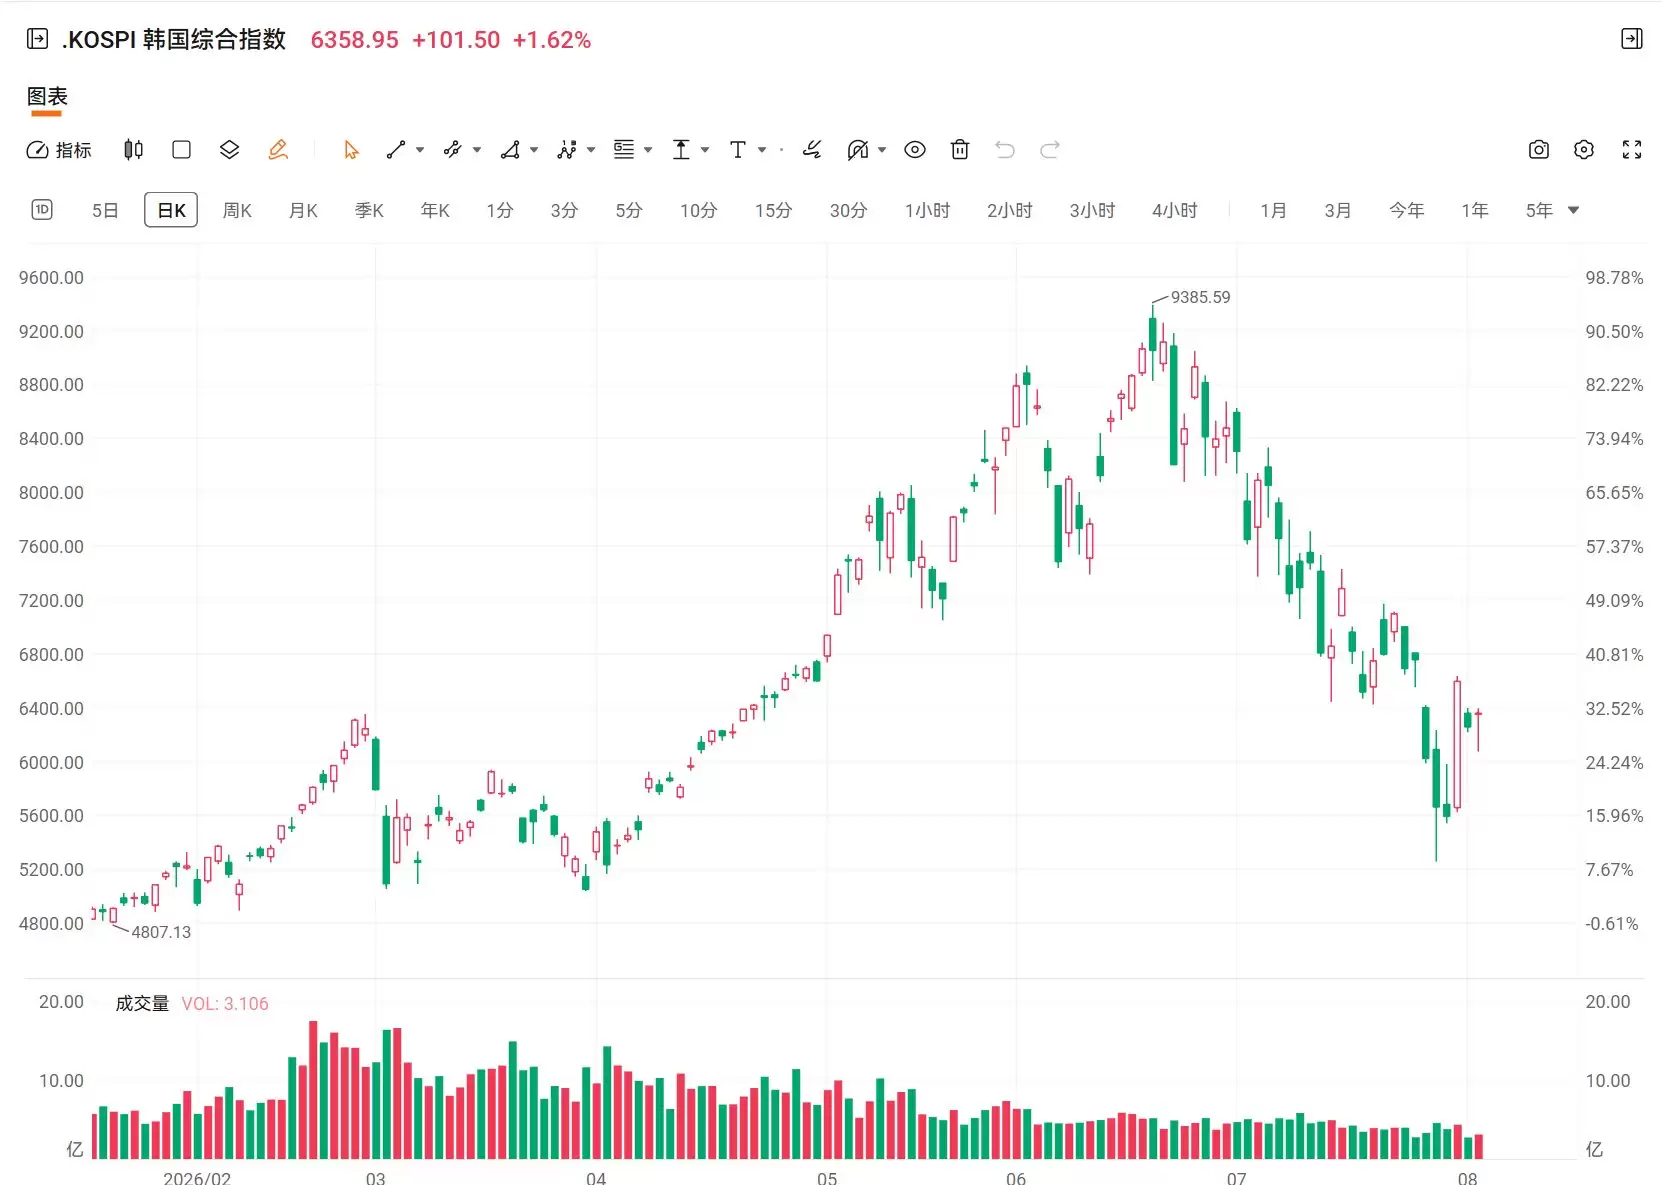1662x1185 pixels.
Task: Collapse the right panel via the top-right arrow icon
Action: 1631,39
